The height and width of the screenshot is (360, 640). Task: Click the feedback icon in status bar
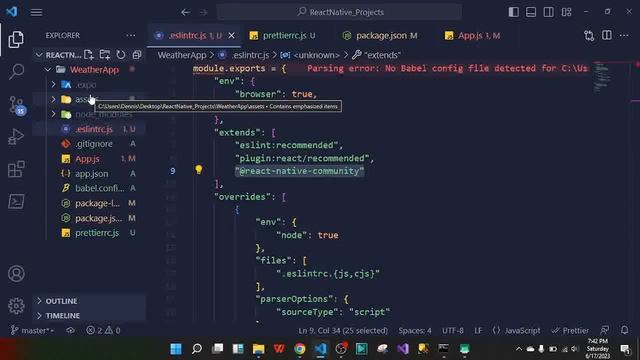[605, 330]
